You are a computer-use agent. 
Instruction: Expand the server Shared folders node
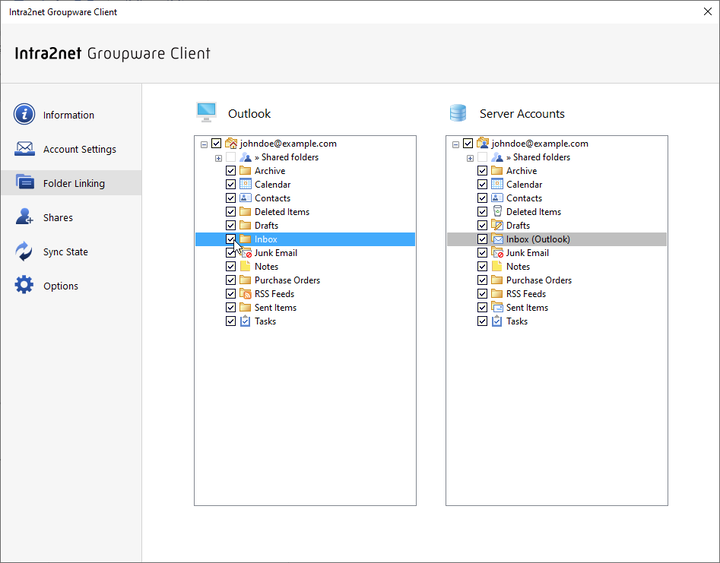click(x=470, y=158)
